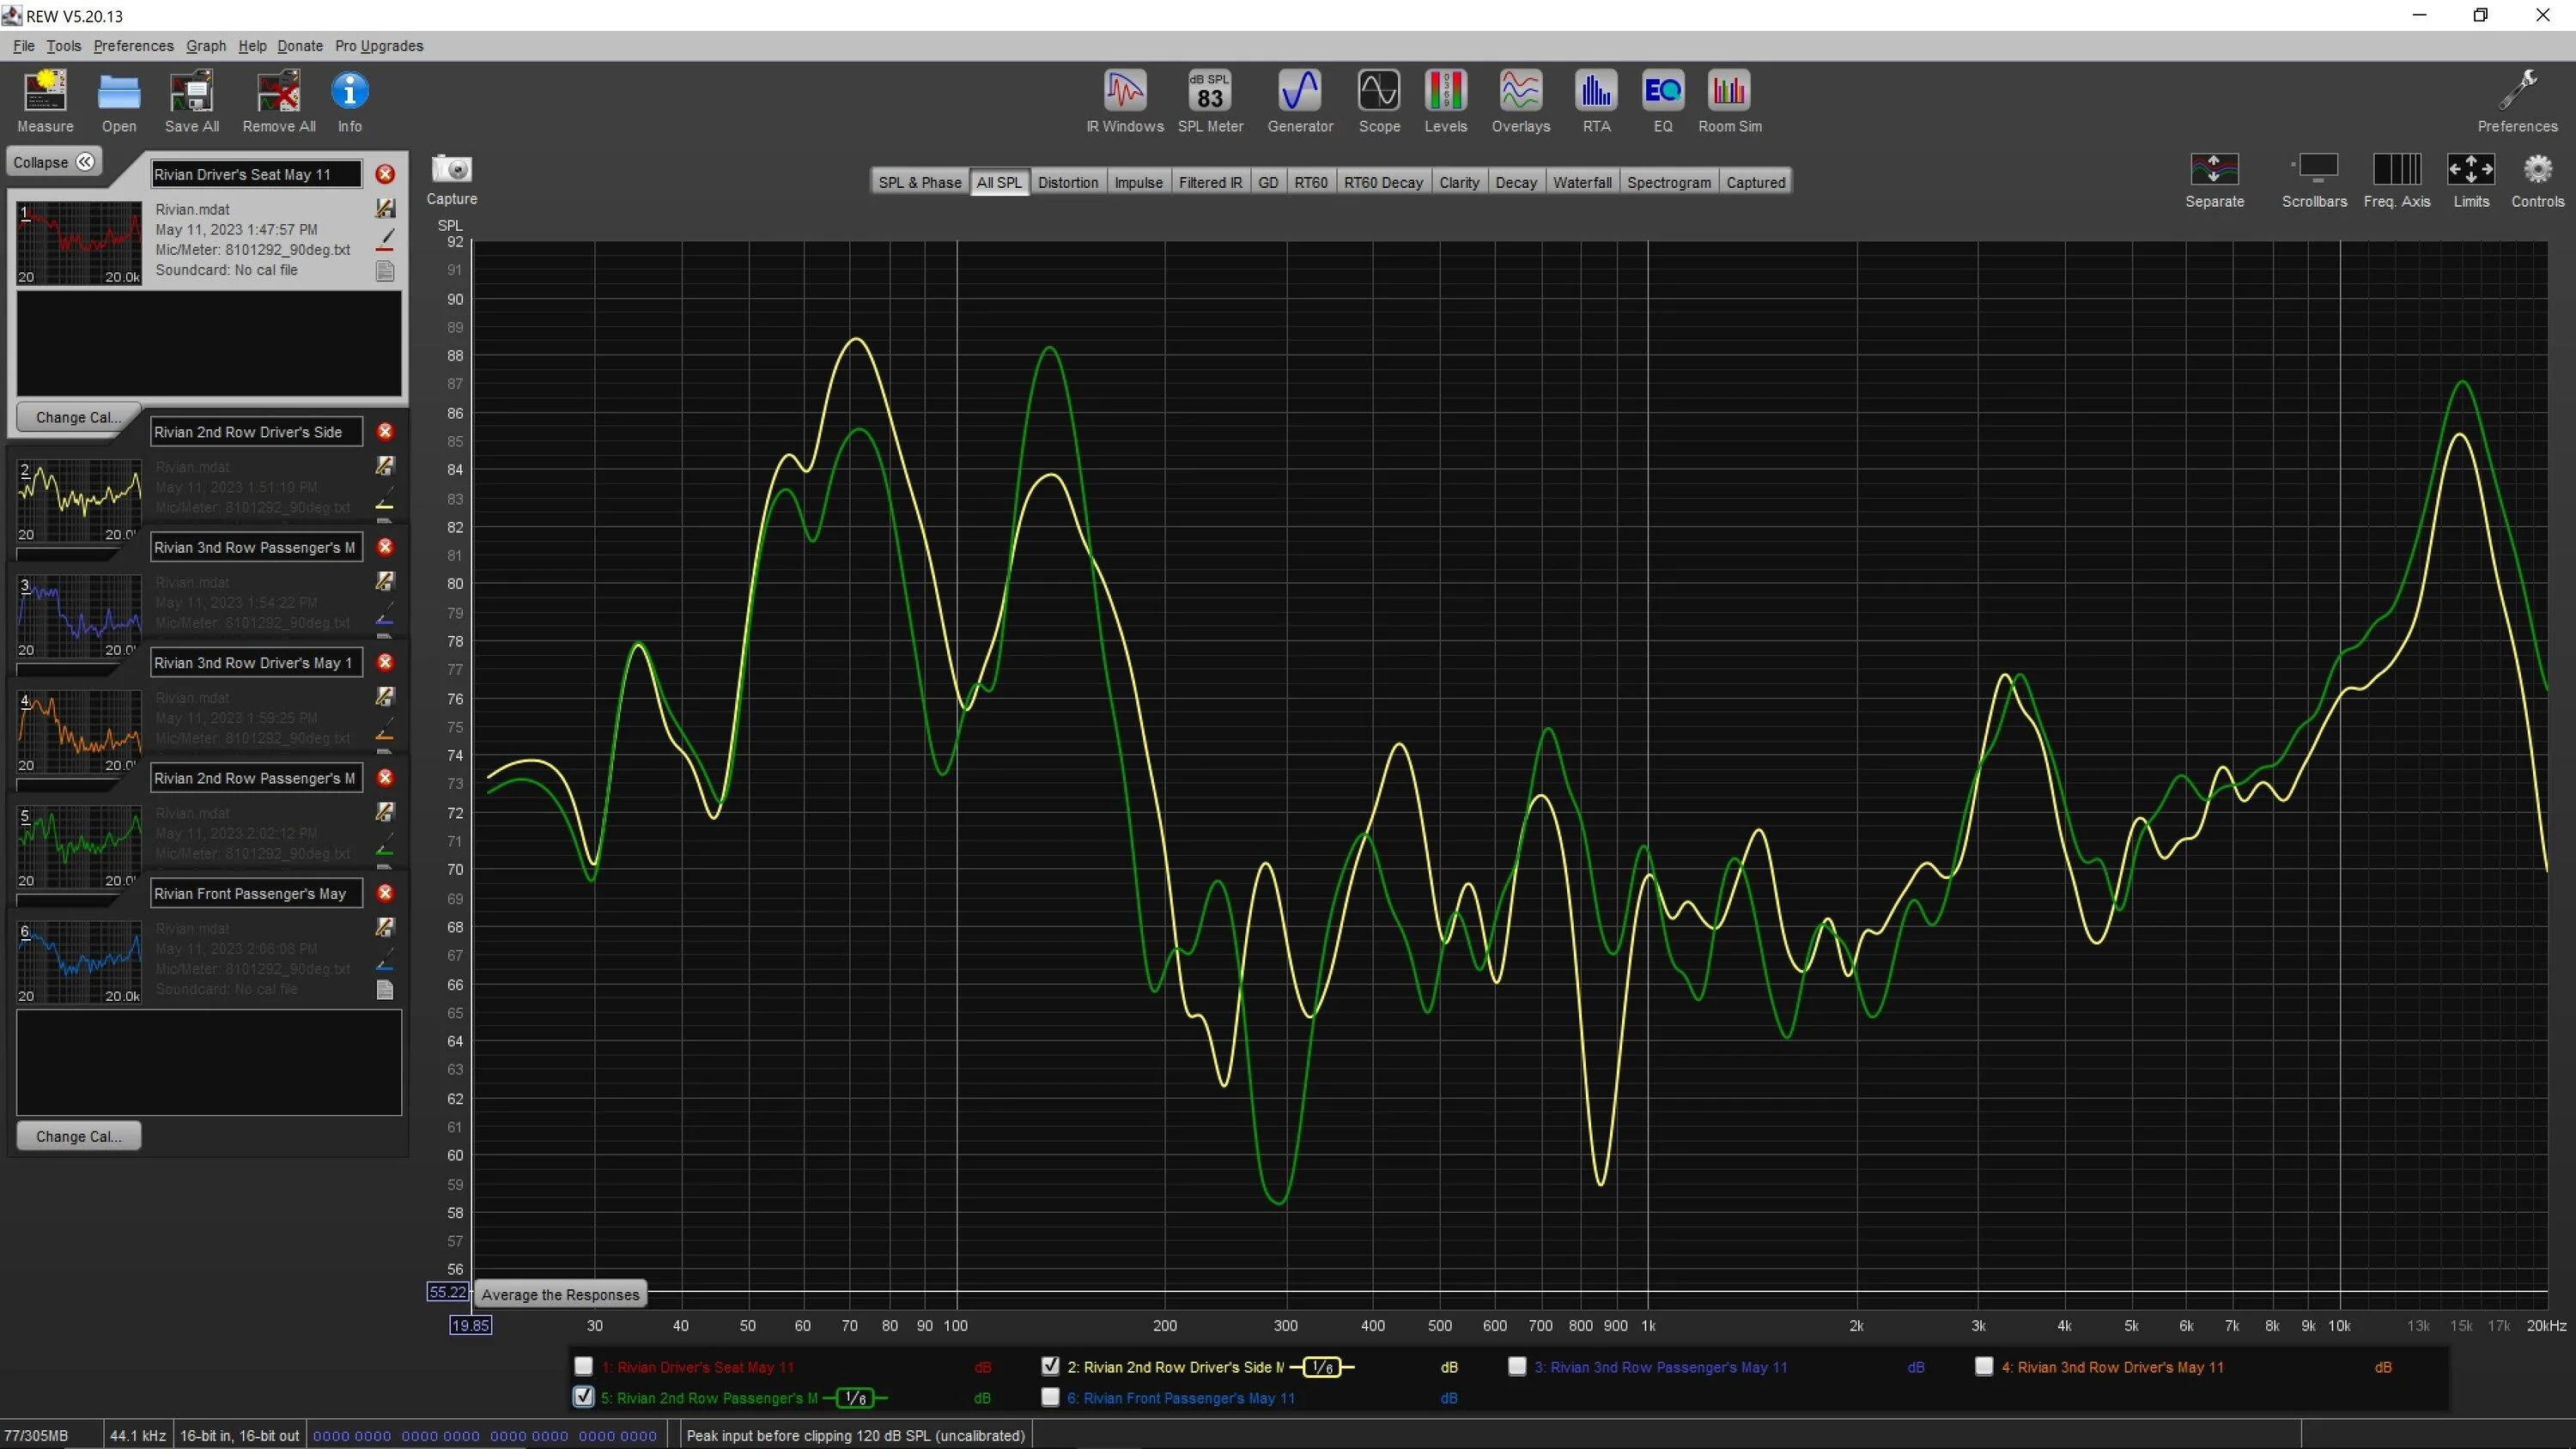Open the Pro Upgrades menu
Image resolution: width=2576 pixels, height=1449 pixels.
[379, 46]
